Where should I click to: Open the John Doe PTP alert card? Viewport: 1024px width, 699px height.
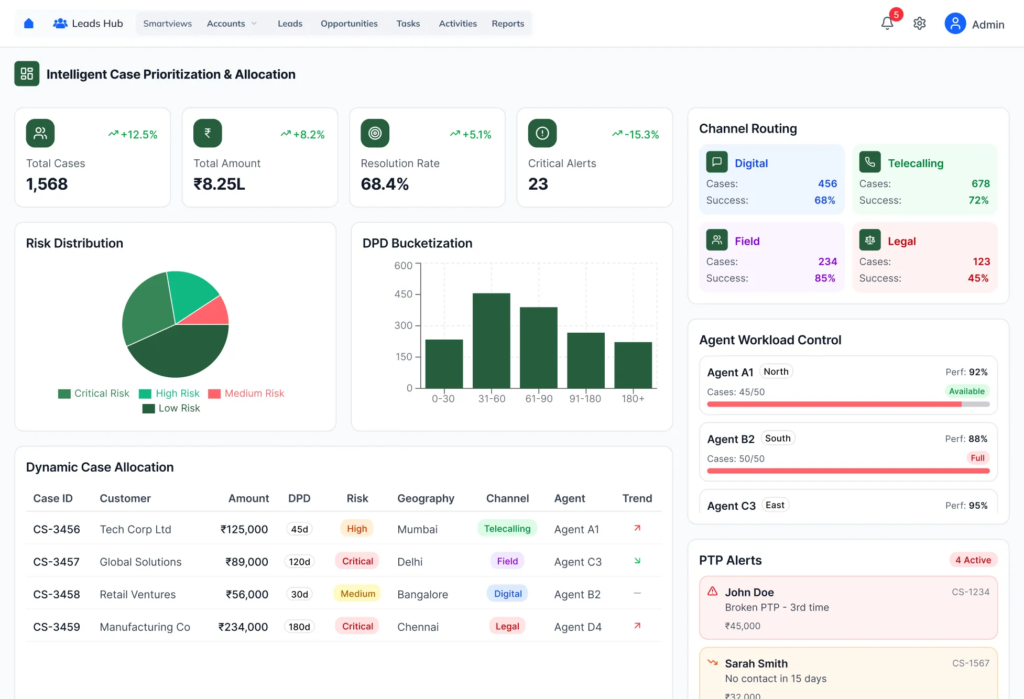coord(848,608)
